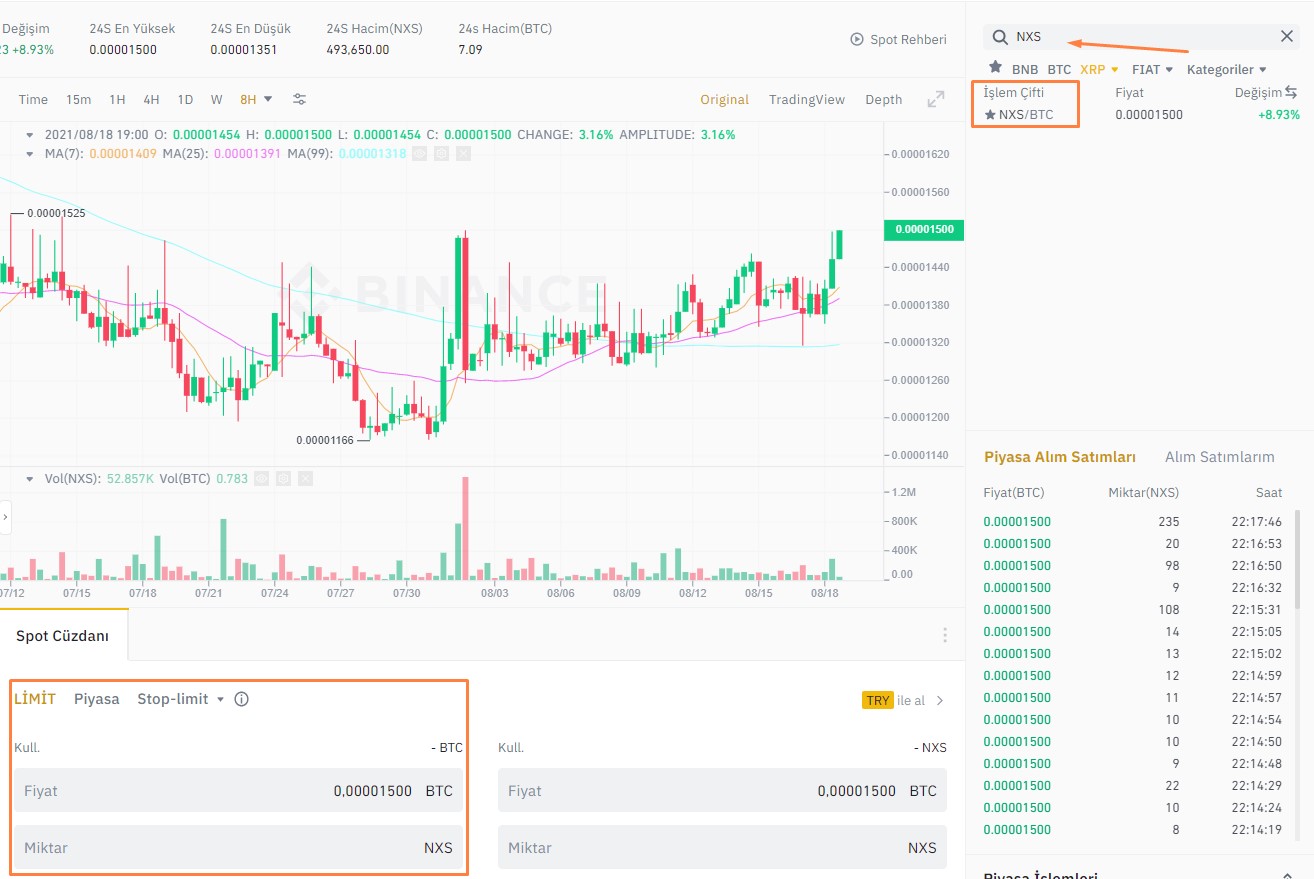Image resolution: width=1314 pixels, height=879 pixels.
Task: Toggle the Değişim sort arrows
Action: pos(1293,92)
